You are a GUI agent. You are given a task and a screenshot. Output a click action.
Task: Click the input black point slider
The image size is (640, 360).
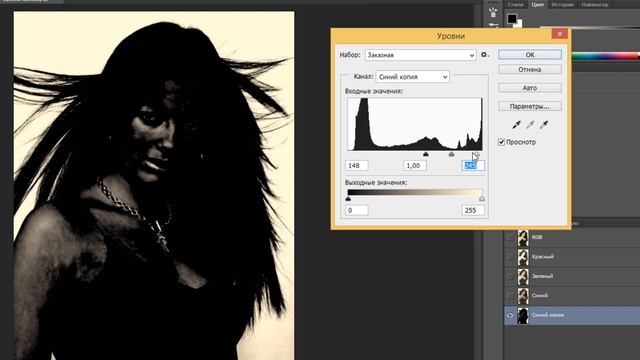click(426, 154)
